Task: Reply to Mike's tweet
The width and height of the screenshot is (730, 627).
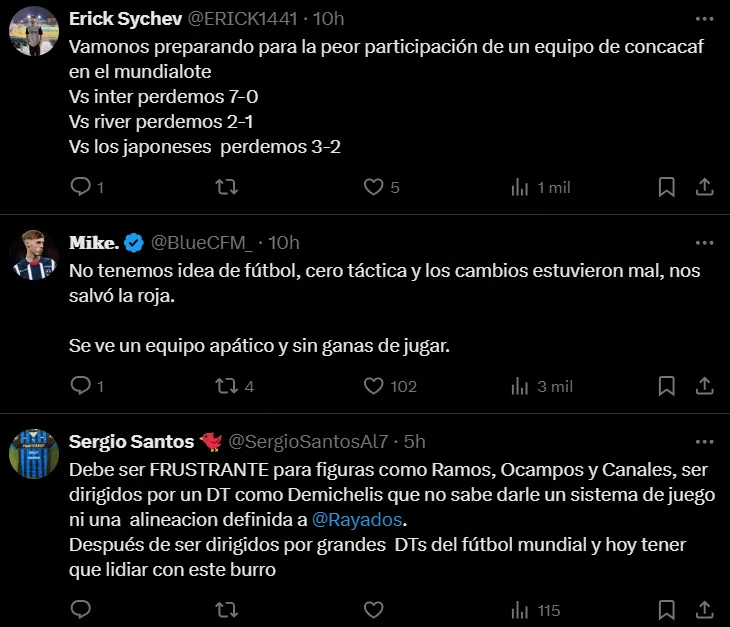Action: [81, 386]
